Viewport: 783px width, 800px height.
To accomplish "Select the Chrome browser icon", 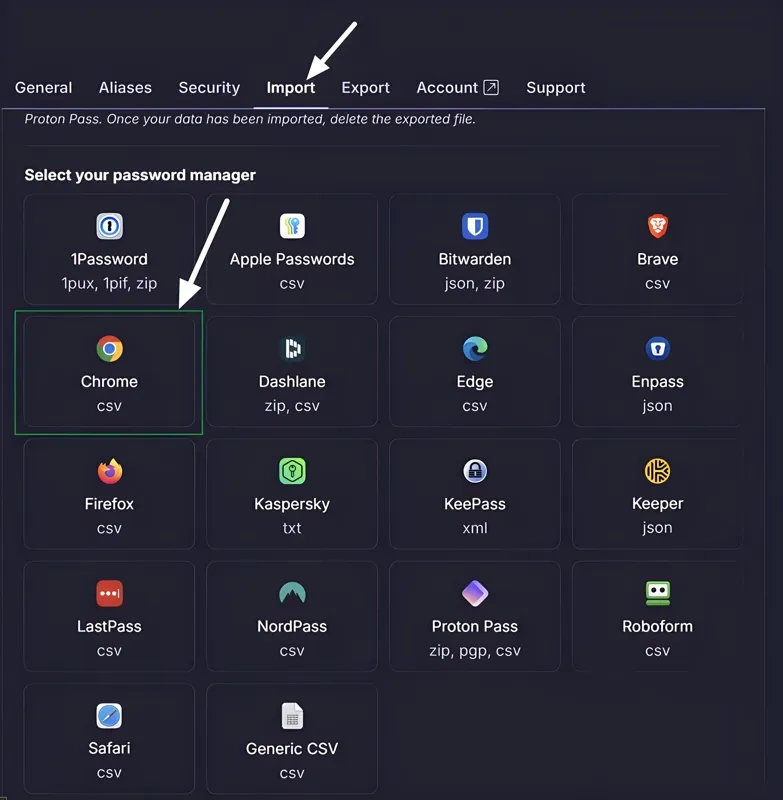I will tap(109, 349).
